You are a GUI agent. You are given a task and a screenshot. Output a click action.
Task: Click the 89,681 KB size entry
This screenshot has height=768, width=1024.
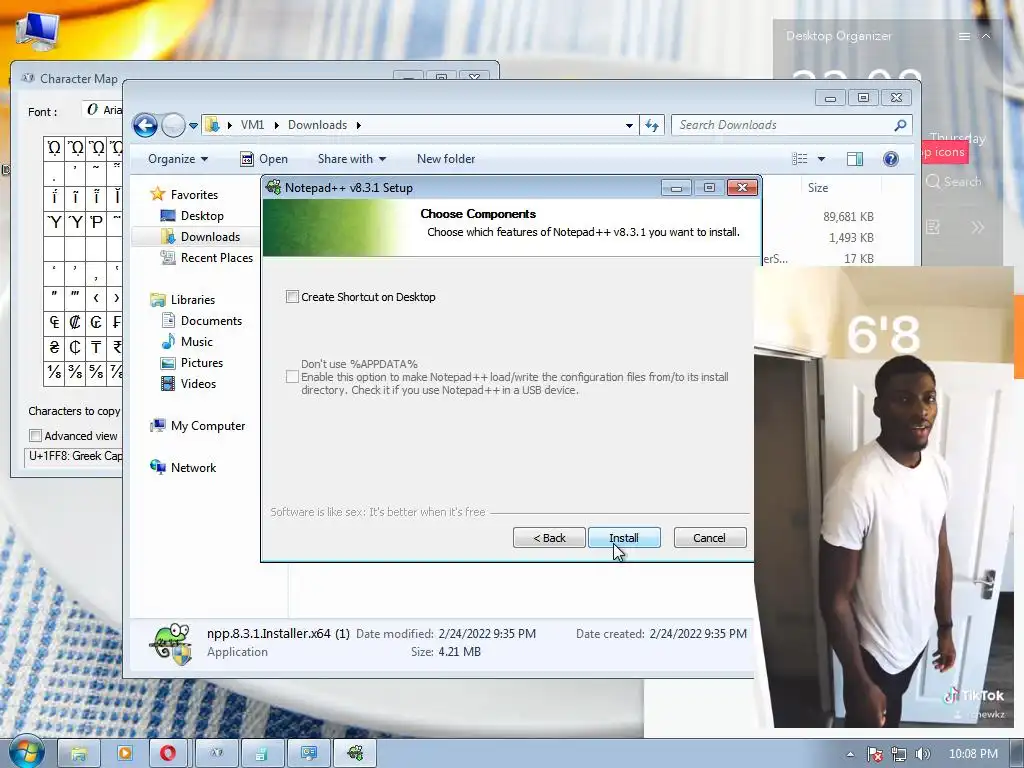[x=848, y=216]
